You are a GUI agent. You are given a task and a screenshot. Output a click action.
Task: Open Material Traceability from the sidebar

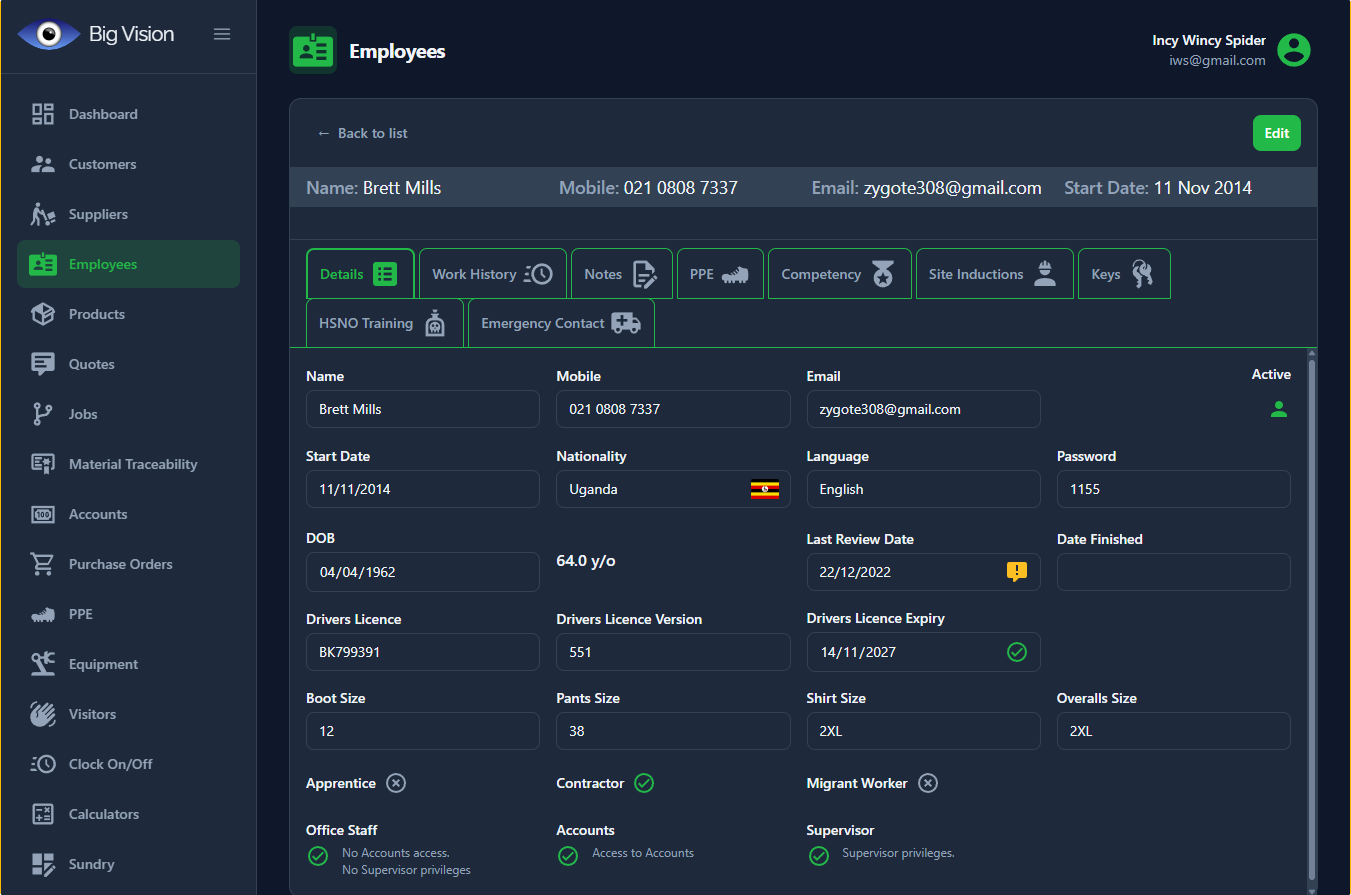(132, 464)
